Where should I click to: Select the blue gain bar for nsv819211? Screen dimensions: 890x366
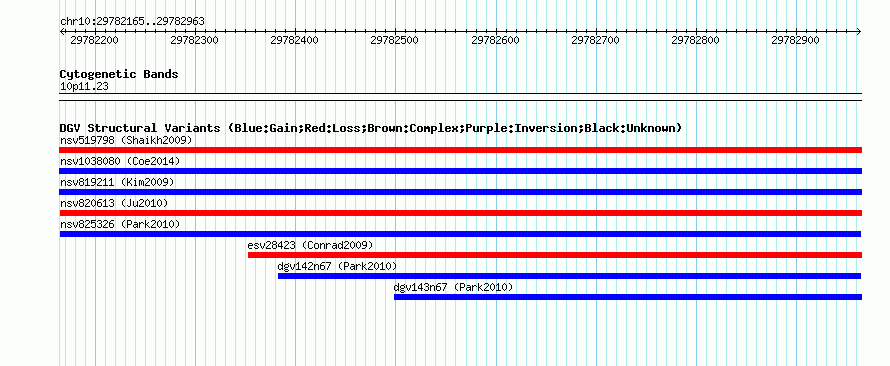tap(460, 192)
